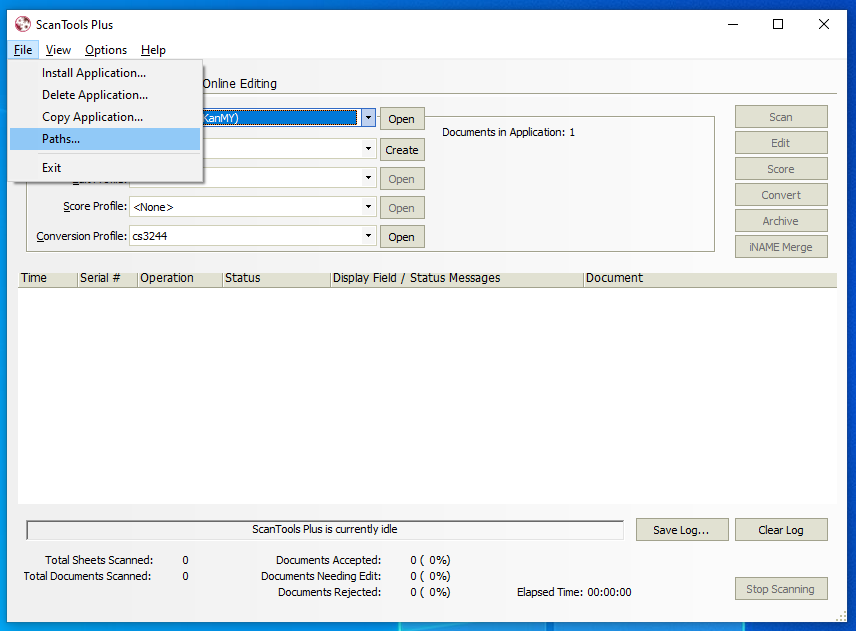Switch to the Online Editing tab

240,84
